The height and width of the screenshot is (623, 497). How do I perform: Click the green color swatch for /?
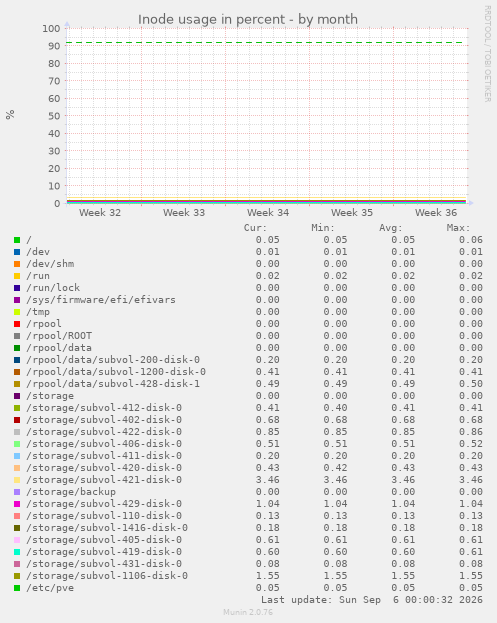[17, 240]
